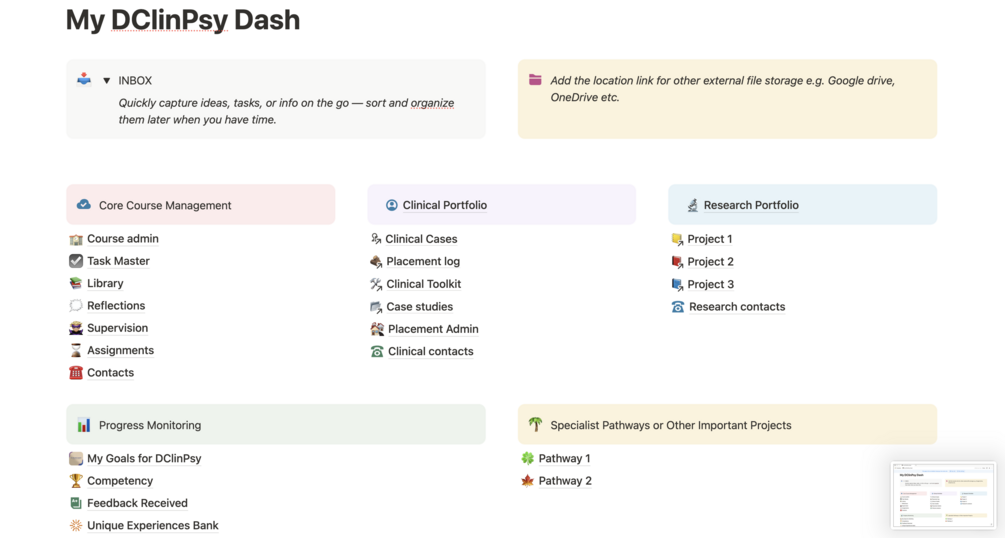Viewport: 1005px width, 538px height.
Task: Click the Progress Monitoring bar chart icon
Action: tap(84, 425)
